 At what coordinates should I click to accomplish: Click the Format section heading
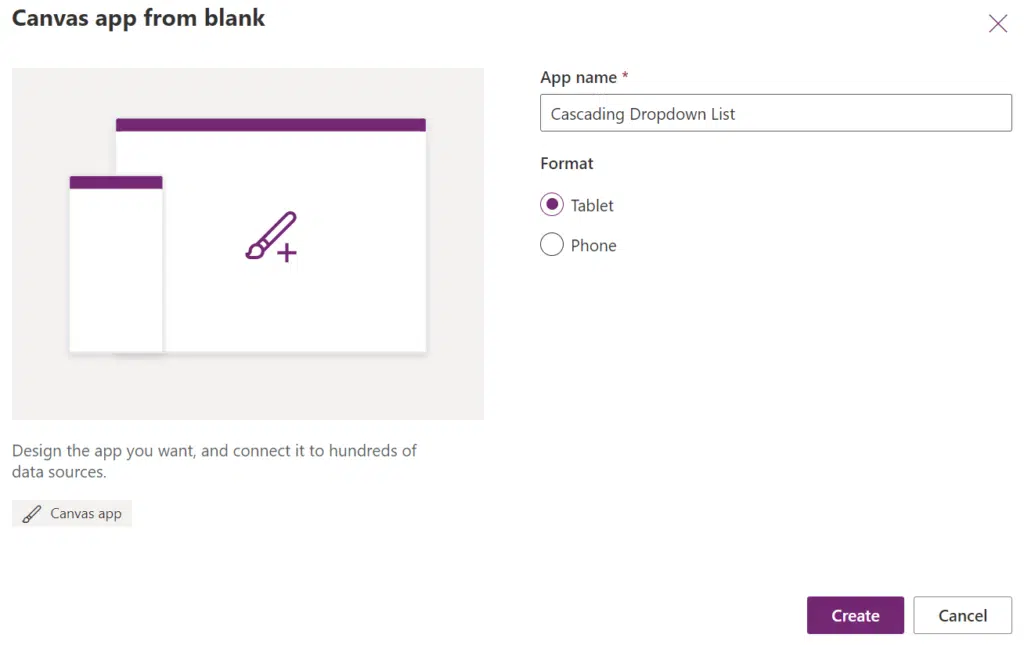pos(566,163)
